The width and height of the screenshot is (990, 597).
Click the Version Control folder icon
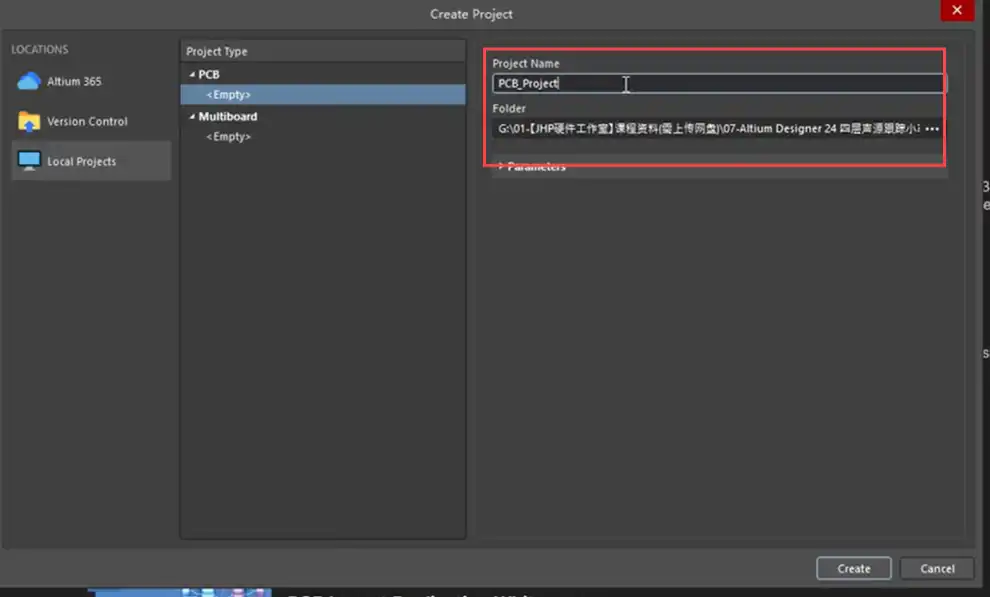click(29, 121)
